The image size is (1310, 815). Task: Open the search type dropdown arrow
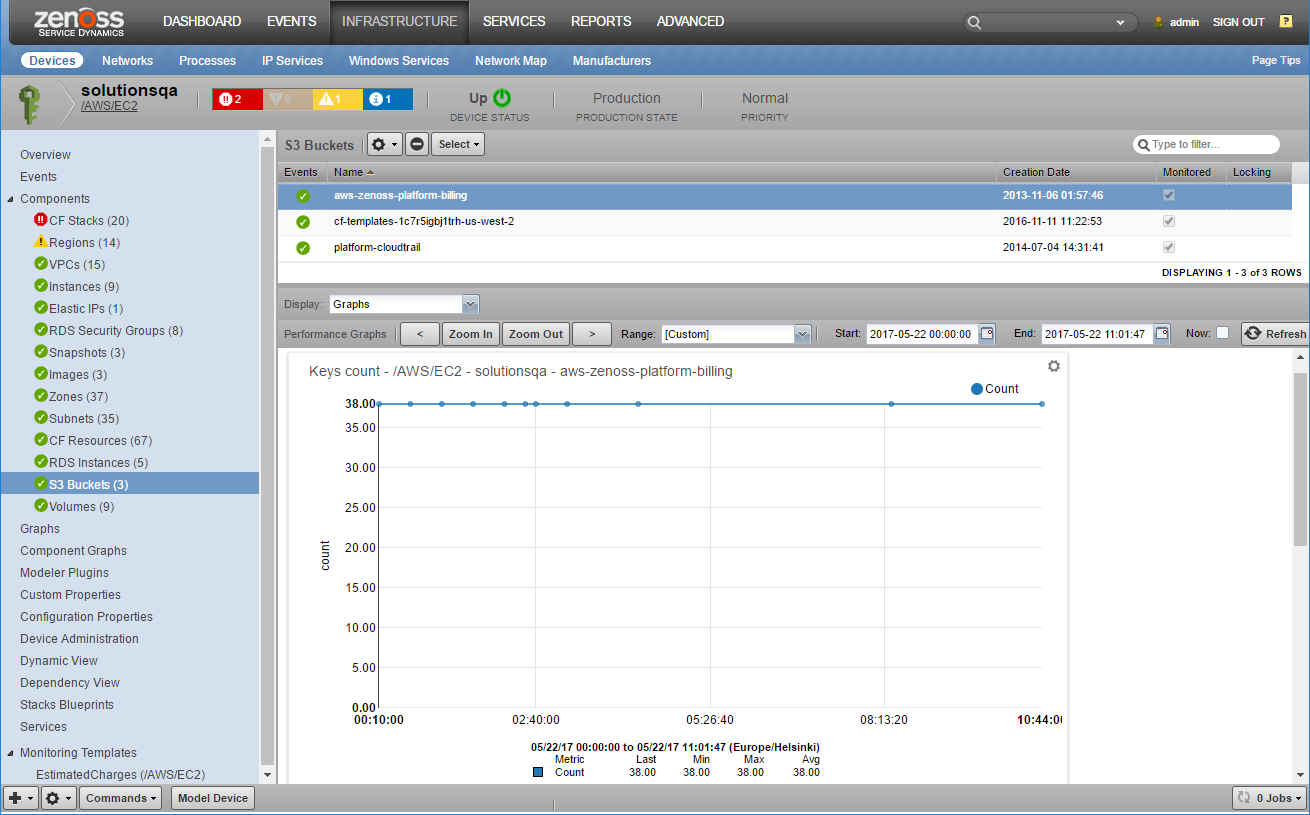pos(1119,22)
